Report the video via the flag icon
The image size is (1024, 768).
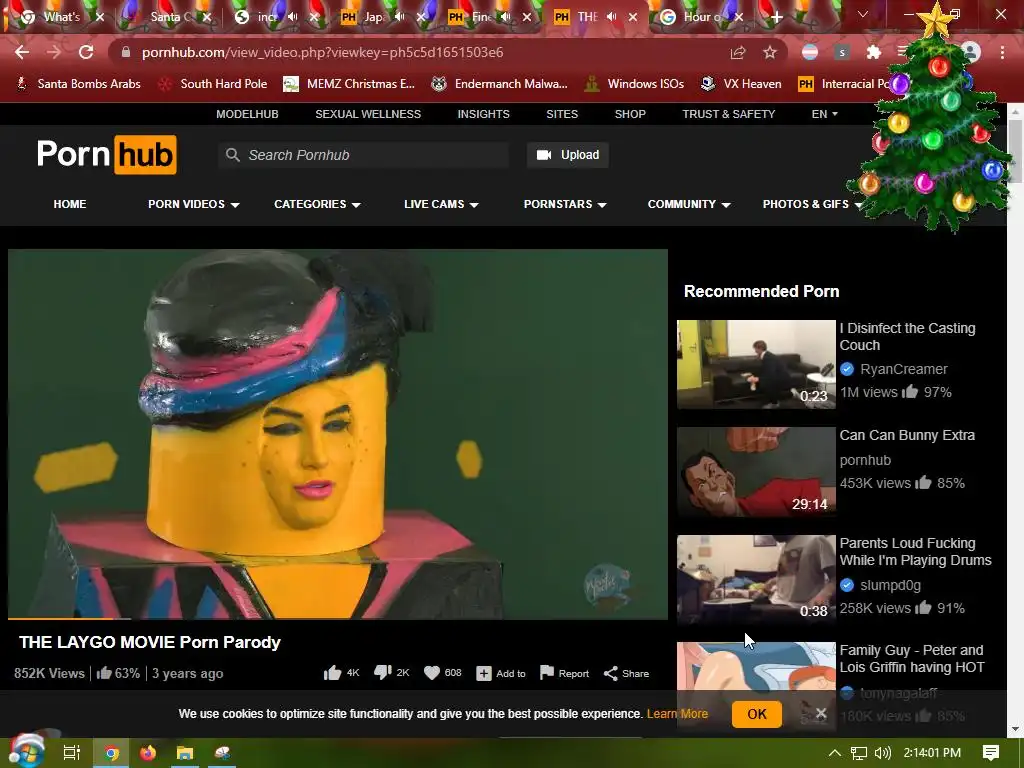[547, 673]
